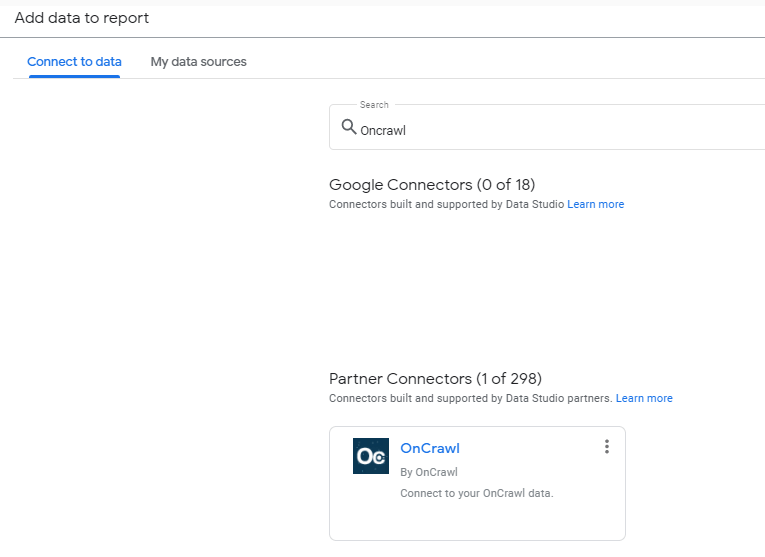Click the magnifying glass search icon
765x557 pixels.
click(x=348, y=127)
